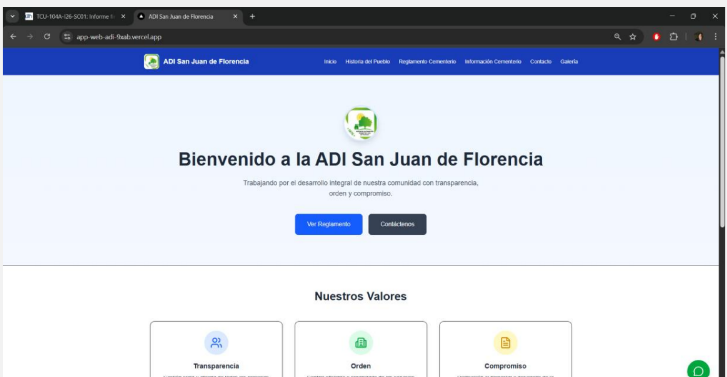727x377 pixels.
Task: Open the tab search dropdown arrow
Action: click(13, 16)
